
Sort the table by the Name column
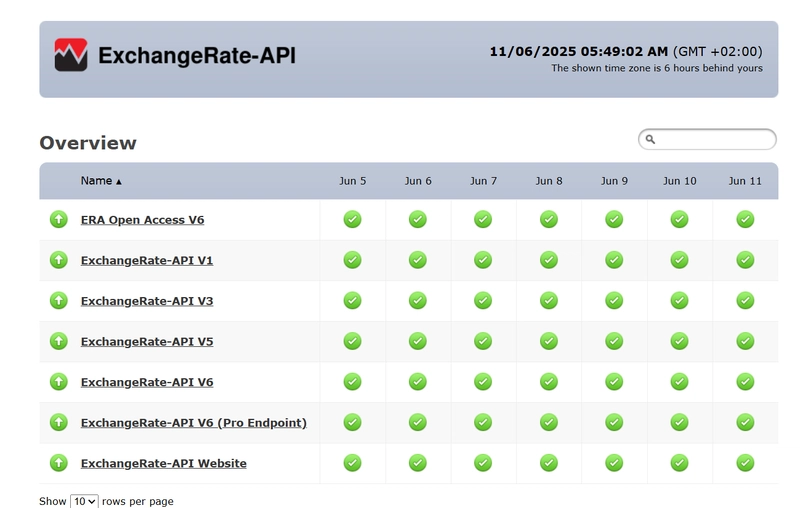[96, 181]
